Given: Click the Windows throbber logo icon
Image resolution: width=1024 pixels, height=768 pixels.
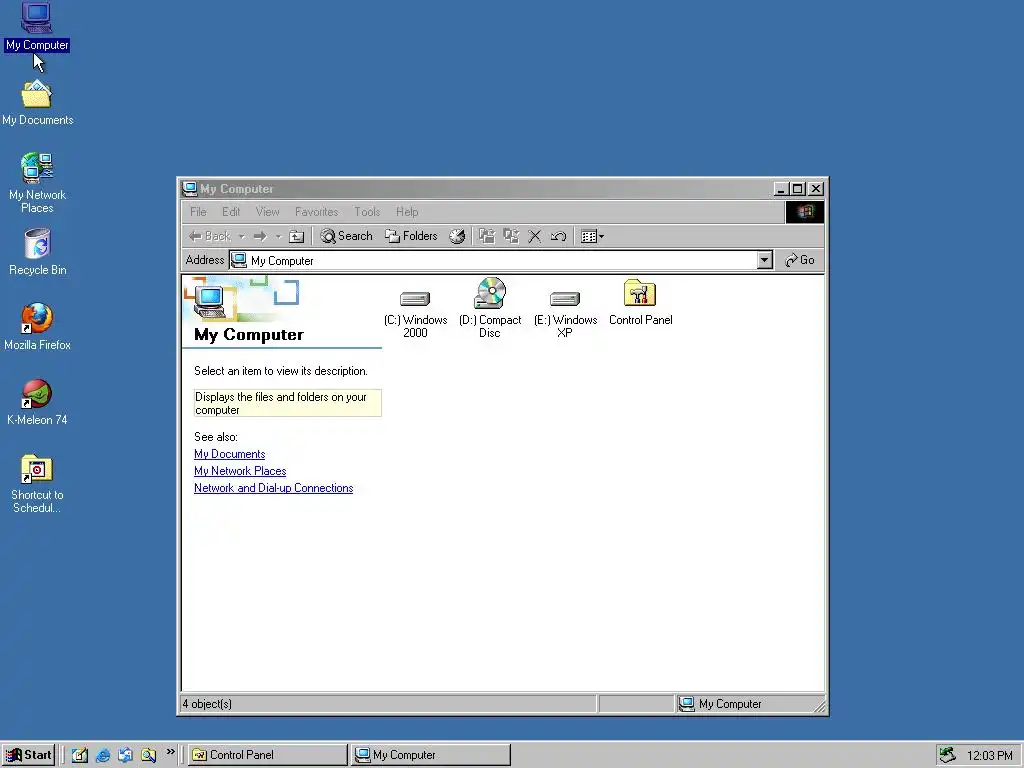Looking at the screenshot, I should [805, 212].
